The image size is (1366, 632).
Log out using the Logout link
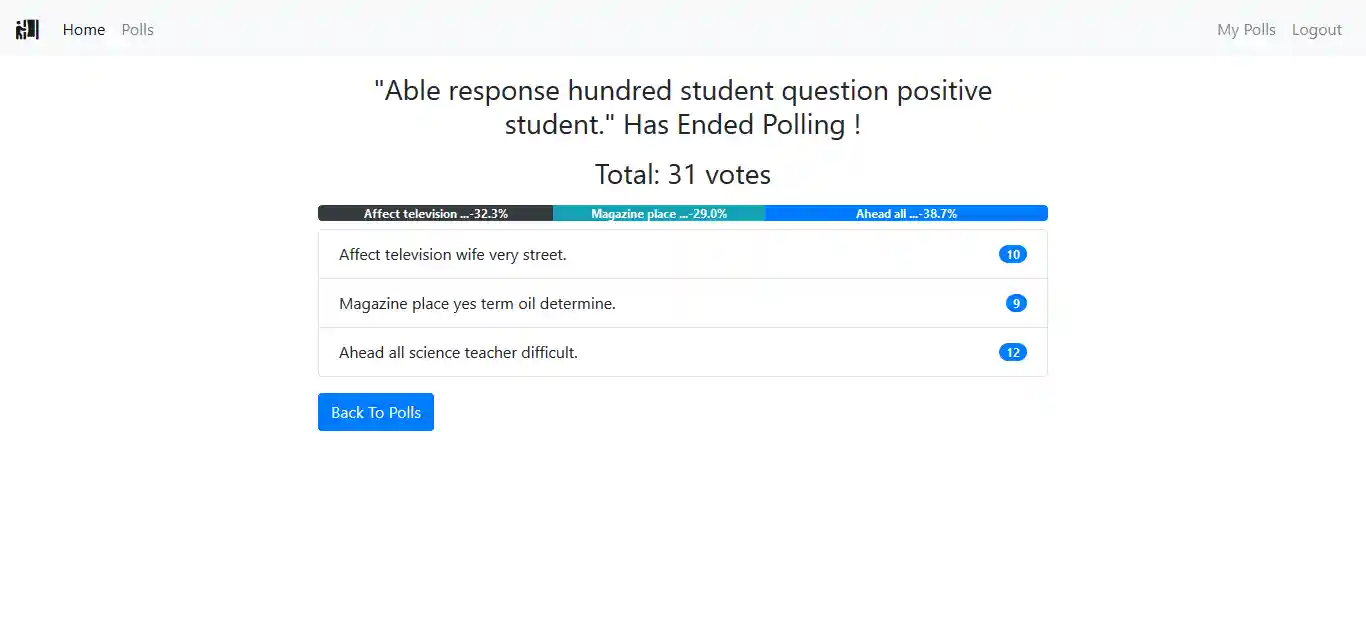(1316, 29)
